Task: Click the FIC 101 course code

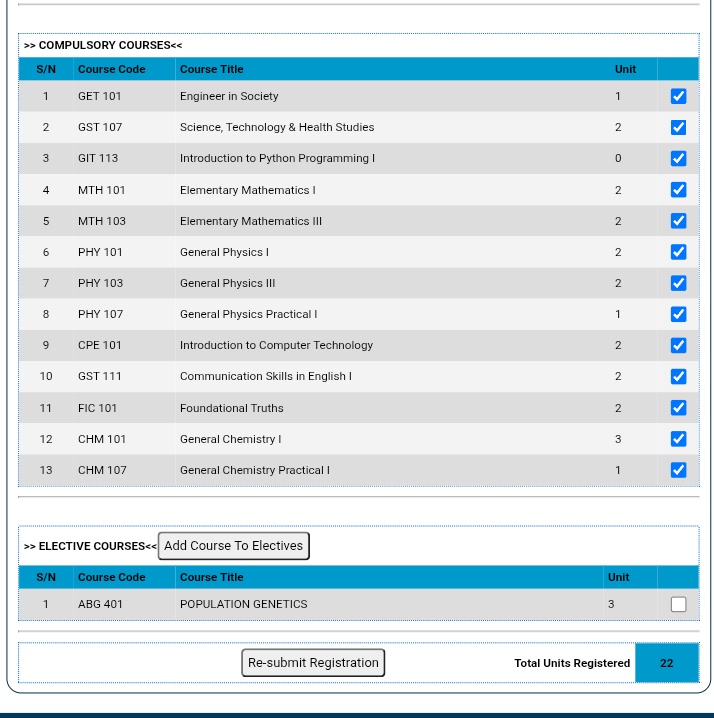Action: point(98,408)
